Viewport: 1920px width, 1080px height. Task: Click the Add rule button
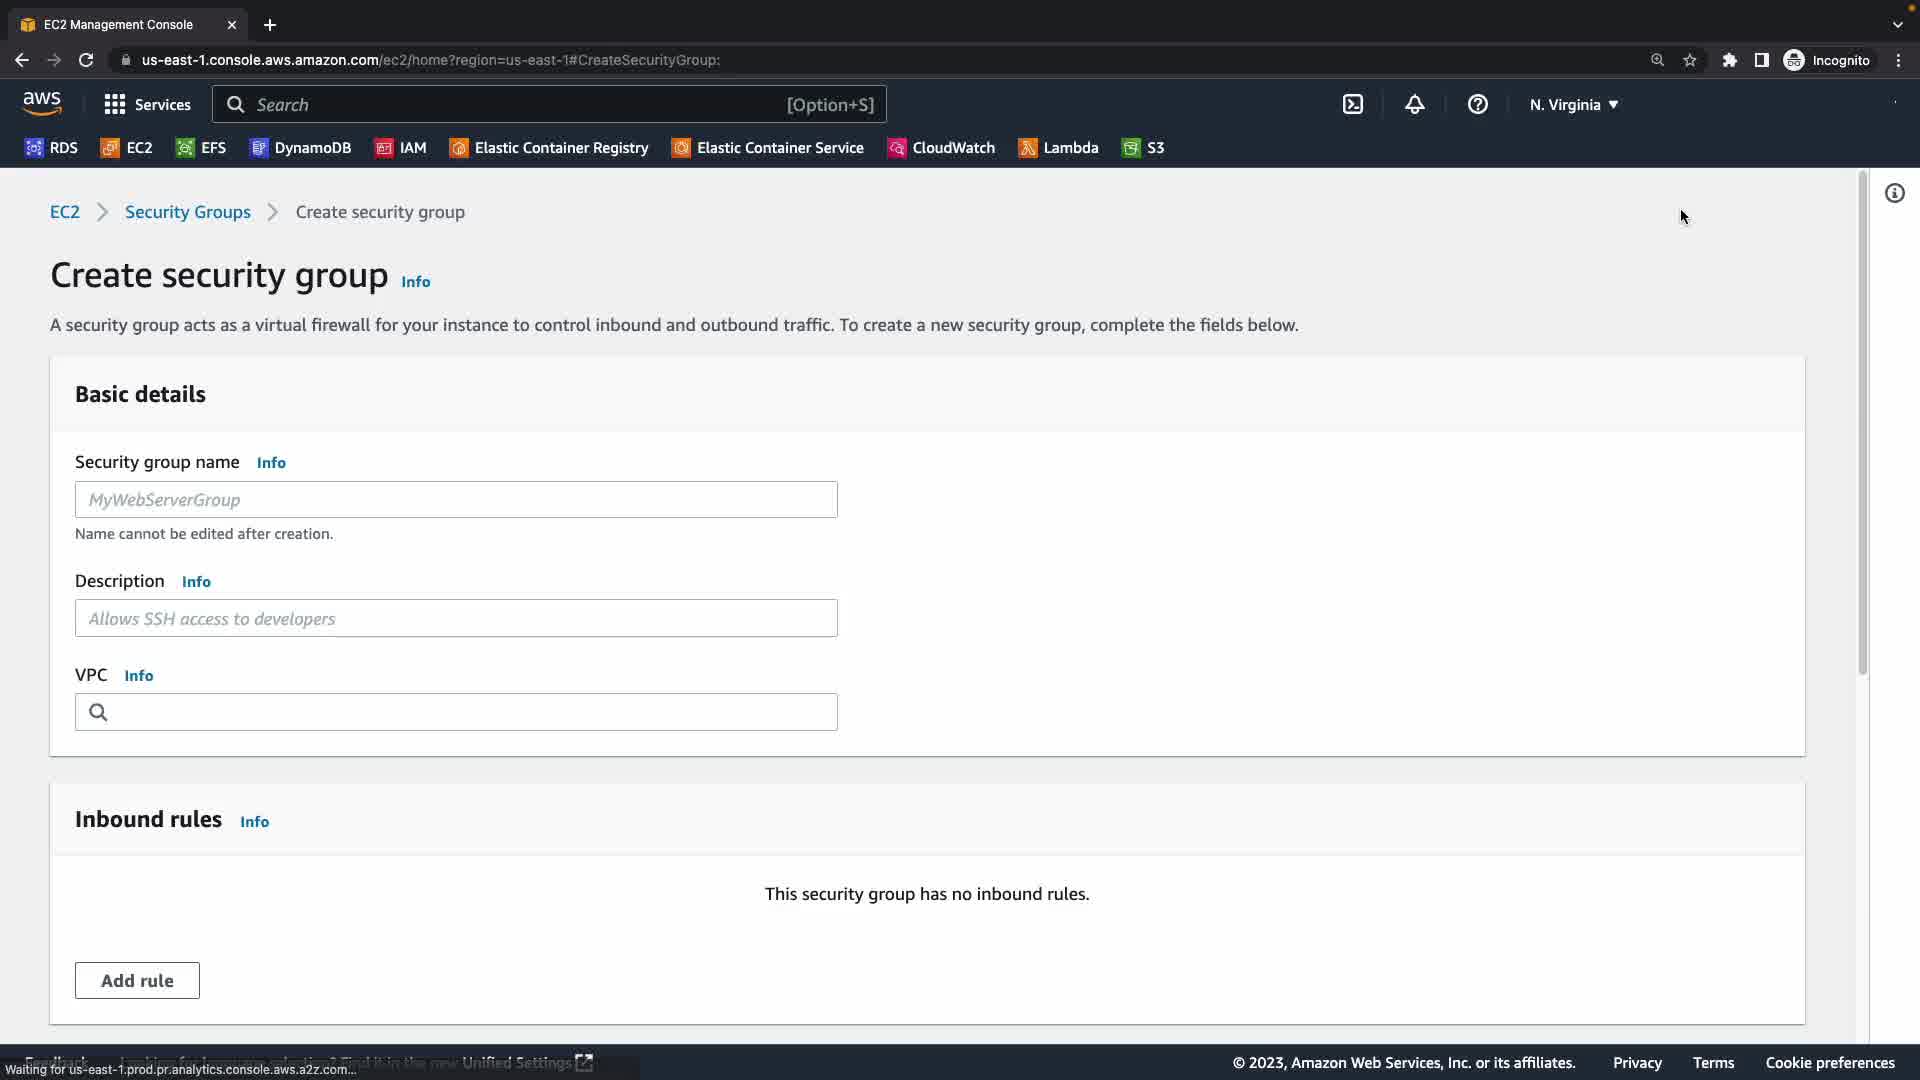click(137, 980)
